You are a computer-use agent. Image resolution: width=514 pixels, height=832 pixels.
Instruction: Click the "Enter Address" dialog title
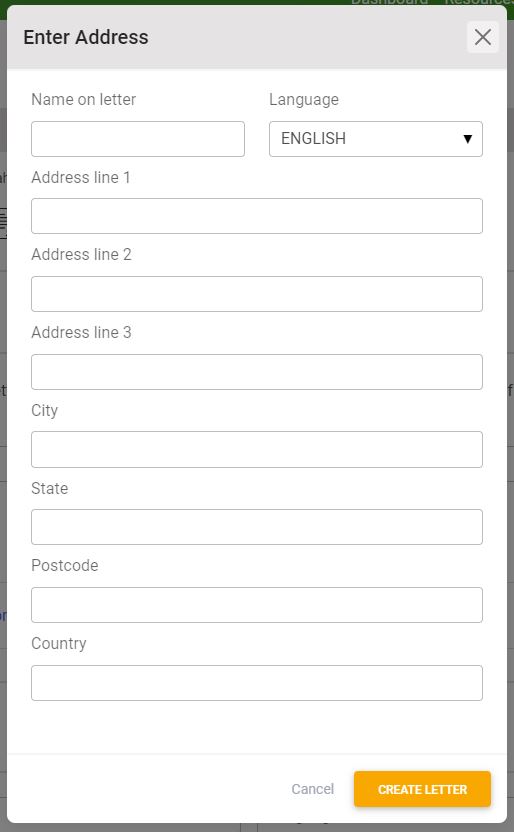pyautogui.click(x=86, y=37)
